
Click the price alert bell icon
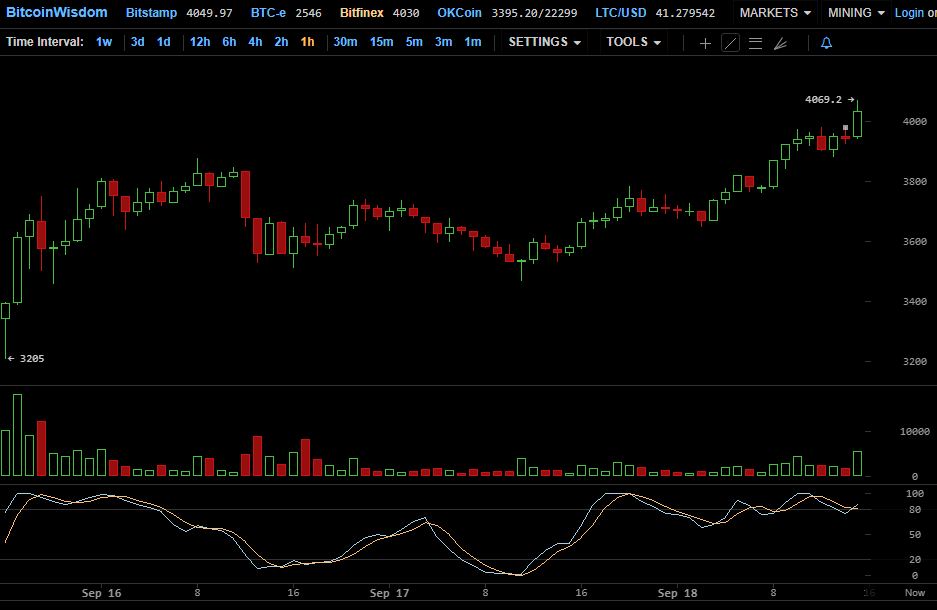(826, 43)
